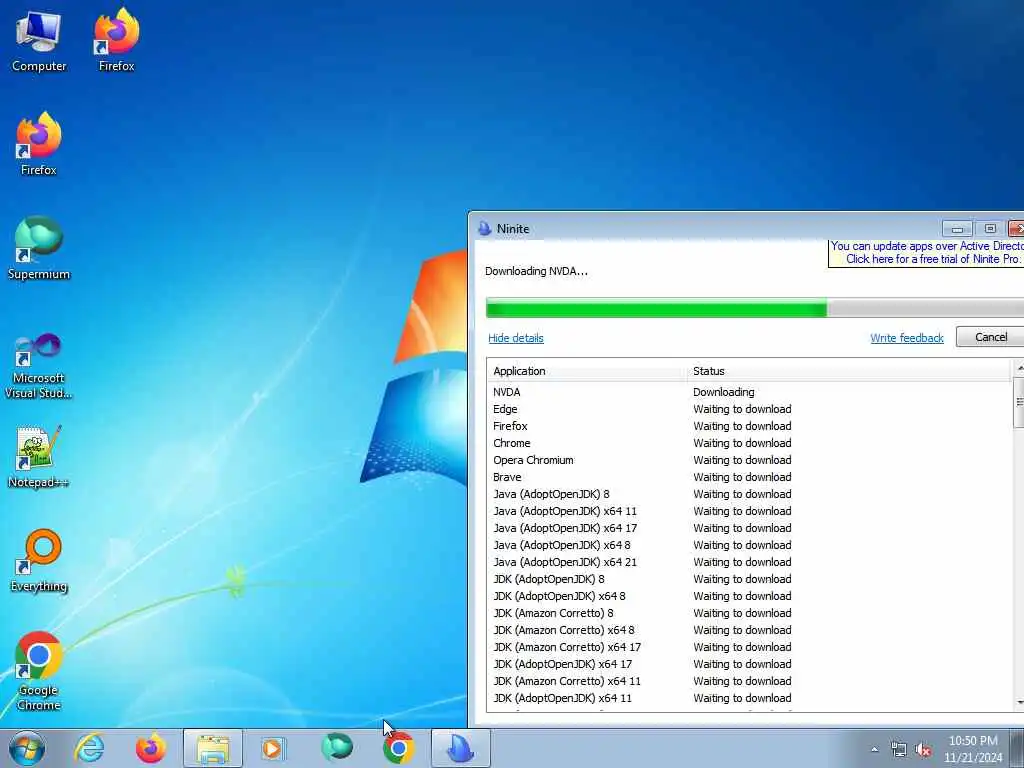Open Windows Explorer from the taskbar
The height and width of the screenshot is (768, 1024).
click(x=213, y=748)
